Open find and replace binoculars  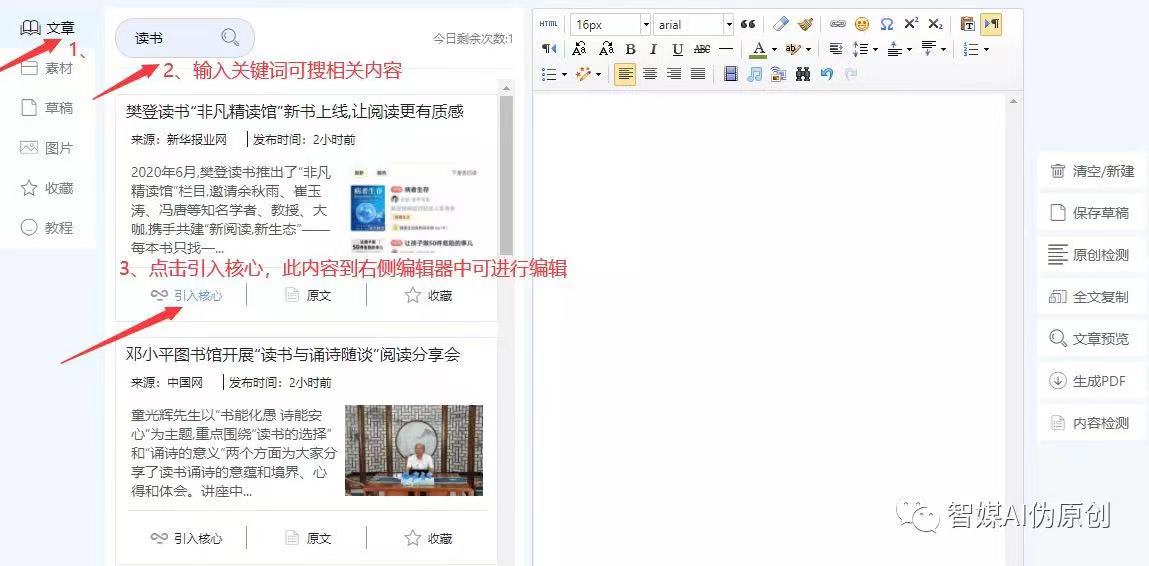pos(803,74)
